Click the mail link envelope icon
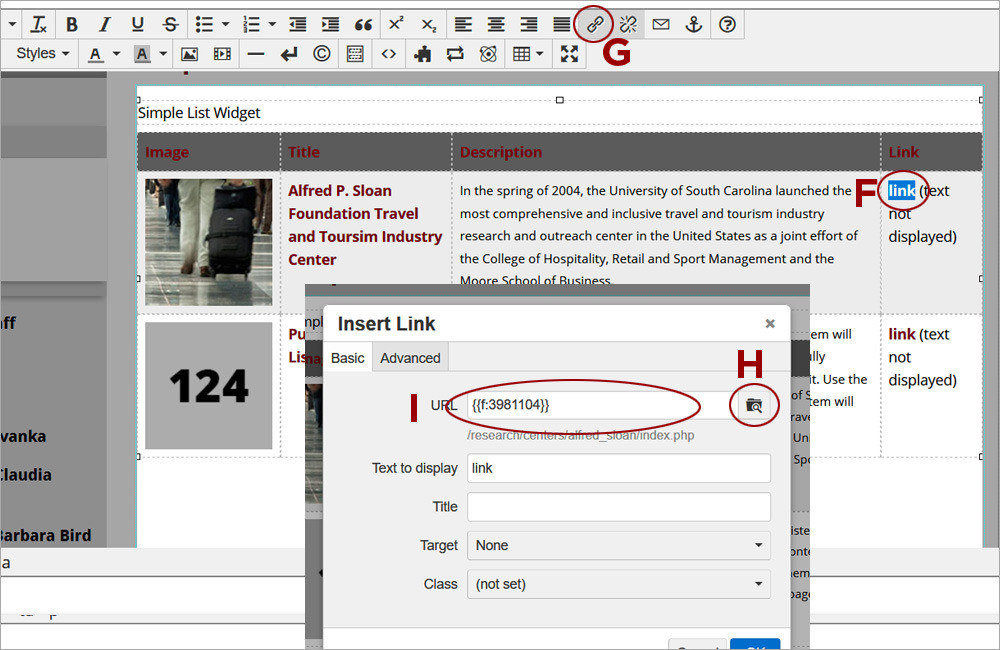1000x650 pixels. pos(661,24)
